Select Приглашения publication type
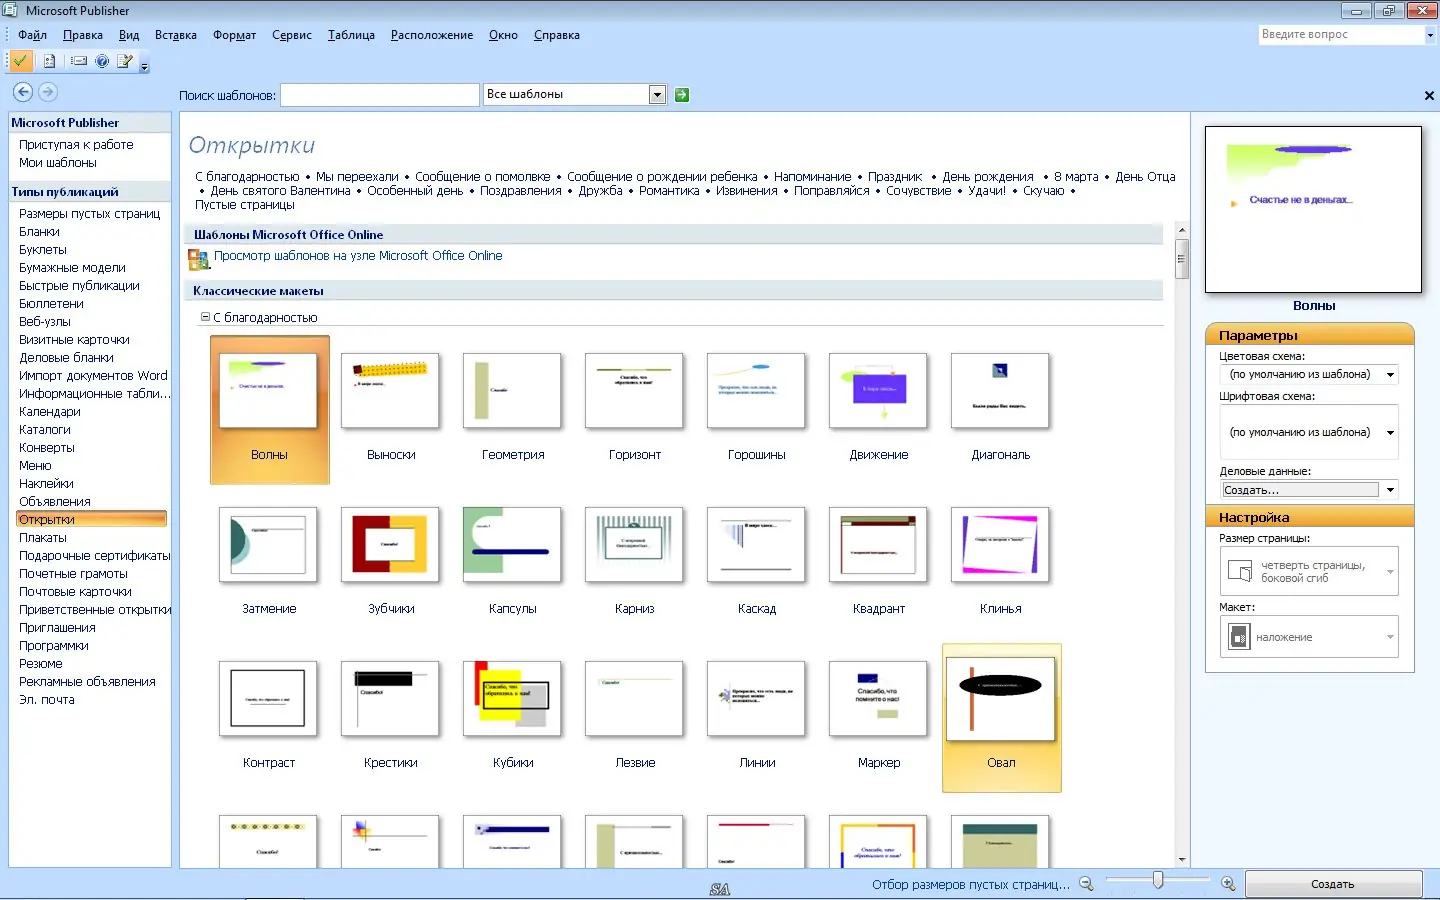Screen dimensions: 1440x900 coord(58,628)
